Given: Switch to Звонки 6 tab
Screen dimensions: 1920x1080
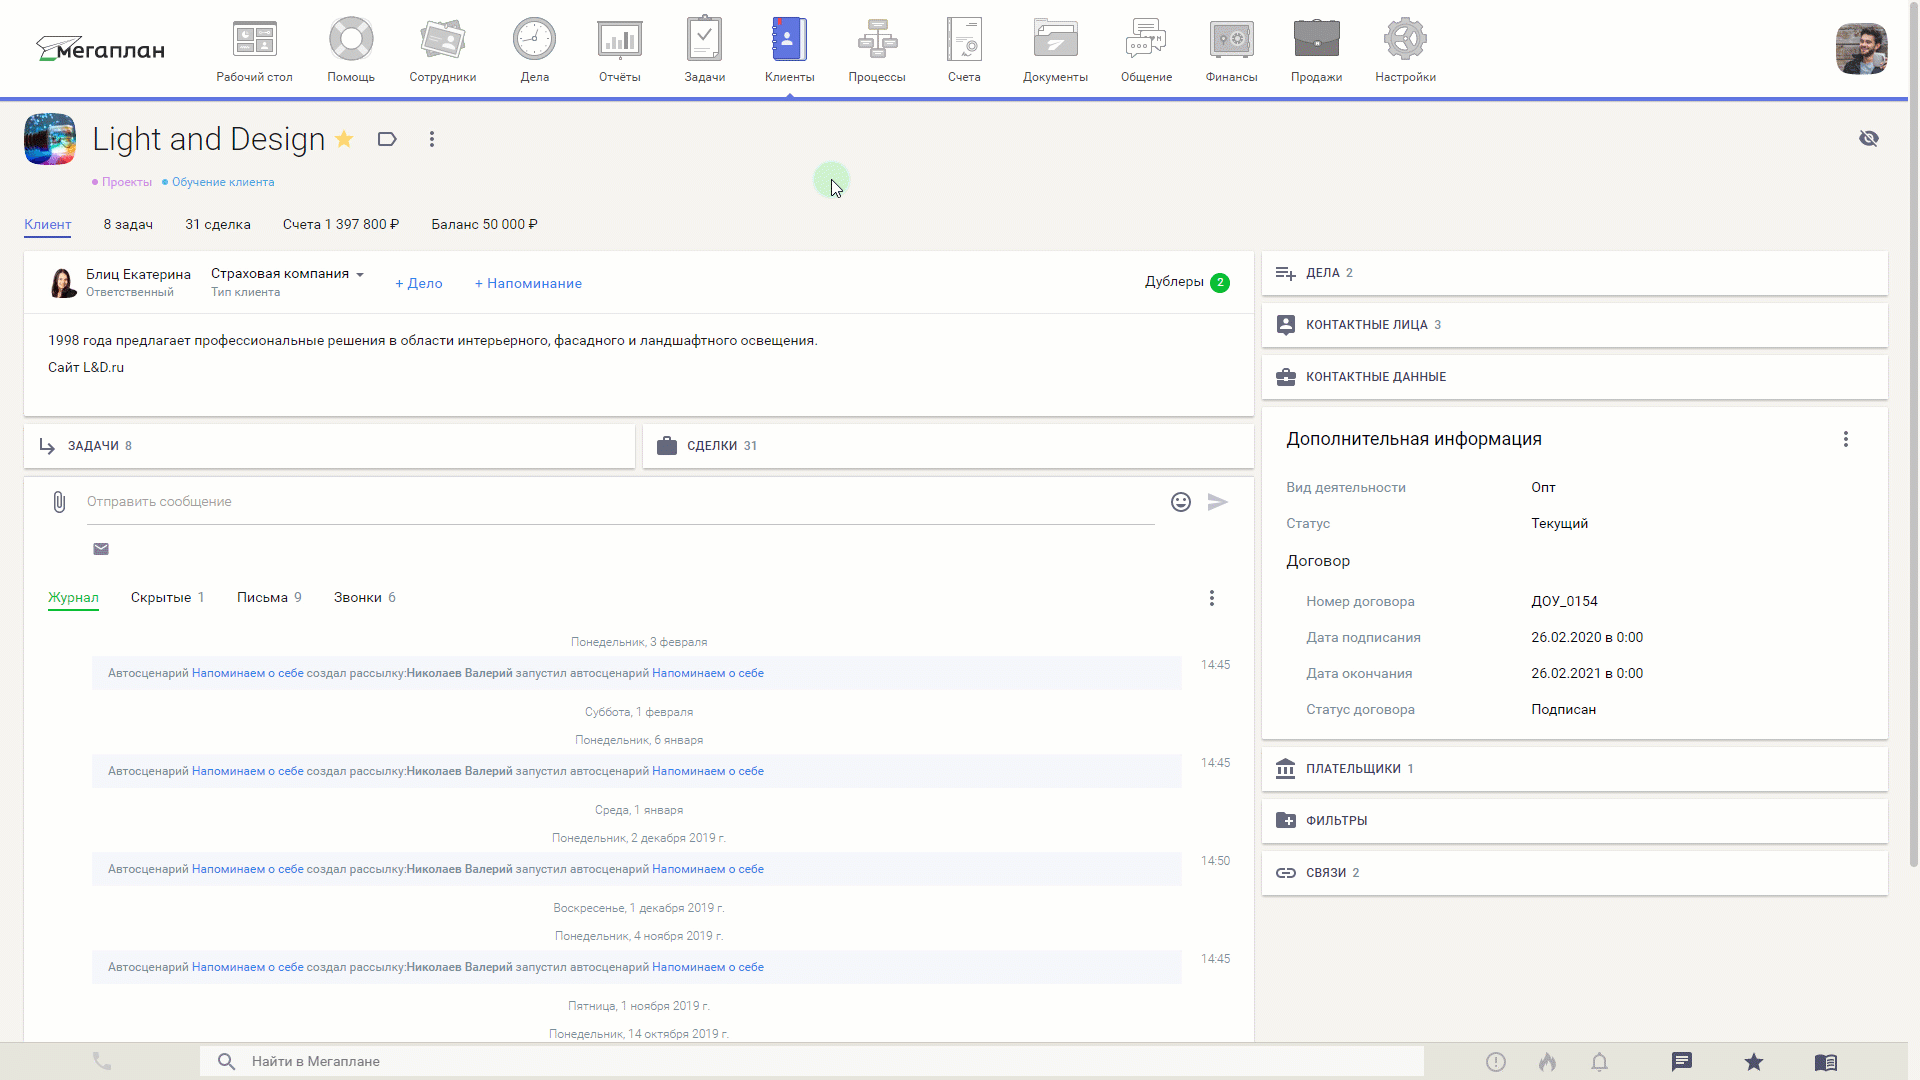Looking at the screenshot, I should coord(363,597).
